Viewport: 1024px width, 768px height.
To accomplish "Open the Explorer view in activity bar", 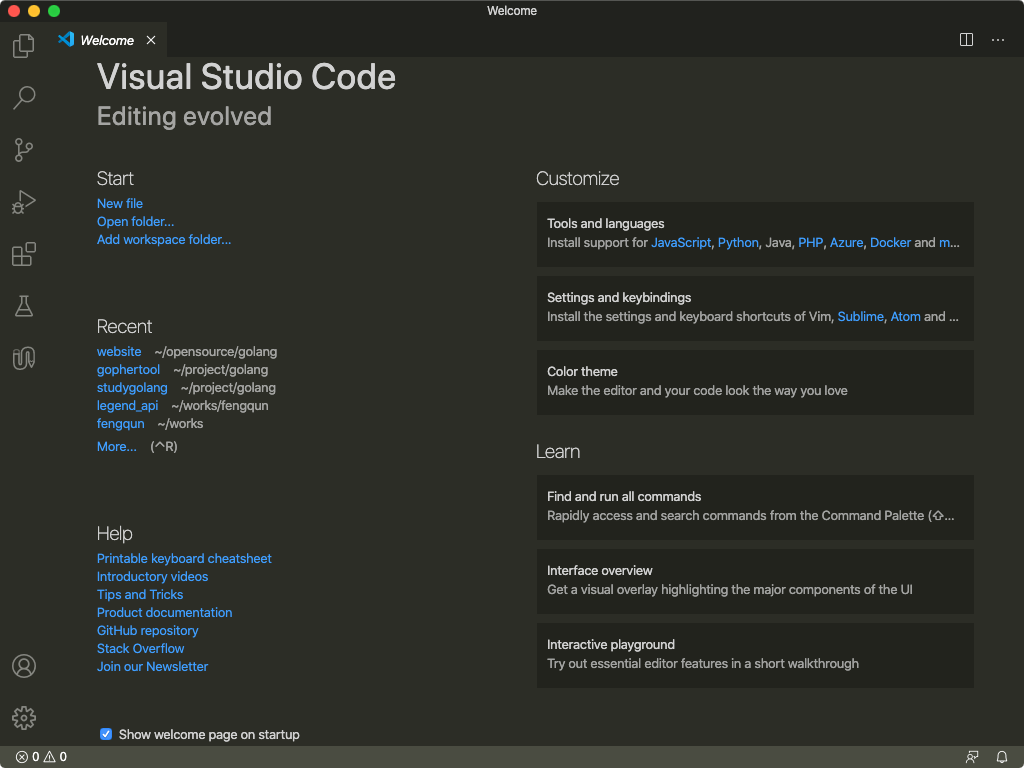I will click(24, 46).
